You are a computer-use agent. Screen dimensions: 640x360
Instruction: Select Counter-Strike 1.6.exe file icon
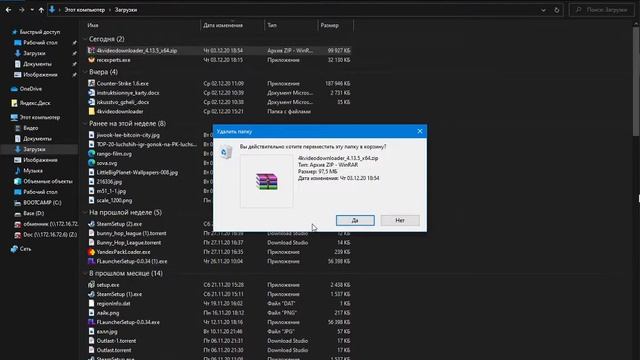(x=91, y=83)
